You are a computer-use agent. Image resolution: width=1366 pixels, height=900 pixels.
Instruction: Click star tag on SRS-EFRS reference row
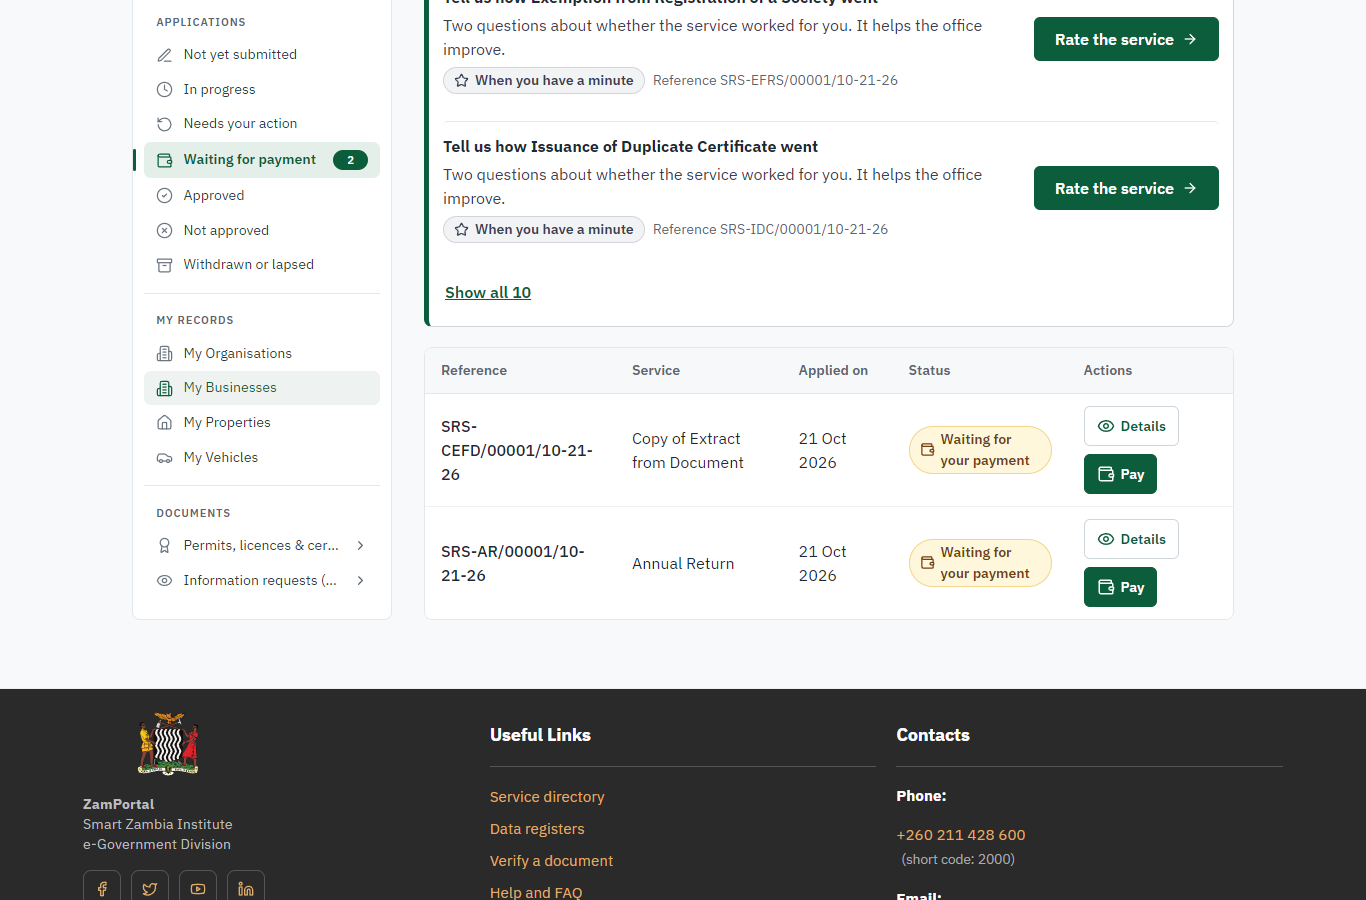[x=544, y=81]
